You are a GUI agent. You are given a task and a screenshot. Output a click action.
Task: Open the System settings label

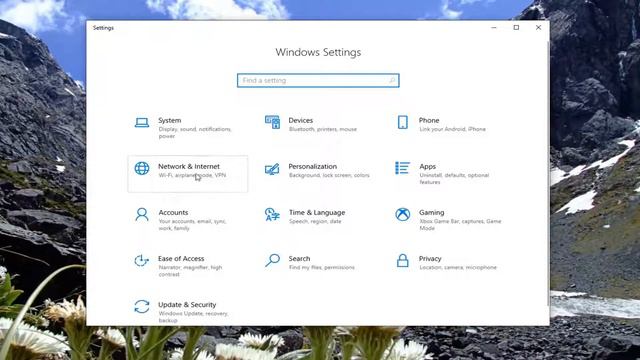tap(170, 120)
